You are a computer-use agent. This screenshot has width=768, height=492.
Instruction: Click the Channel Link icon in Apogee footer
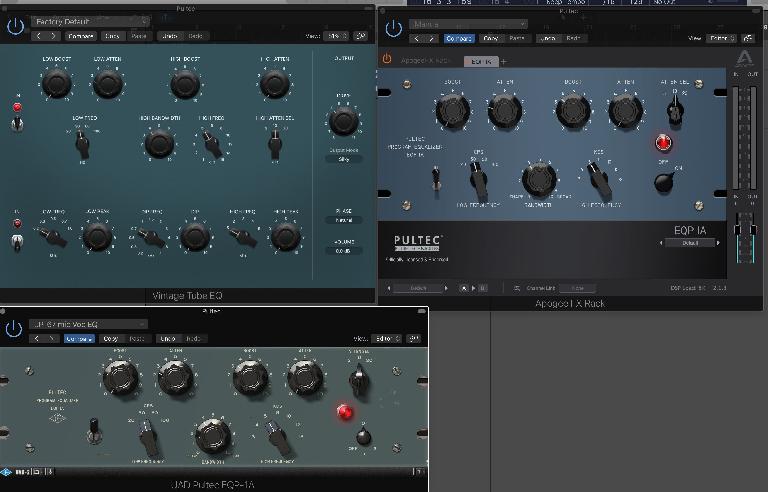(x=516, y=288)
